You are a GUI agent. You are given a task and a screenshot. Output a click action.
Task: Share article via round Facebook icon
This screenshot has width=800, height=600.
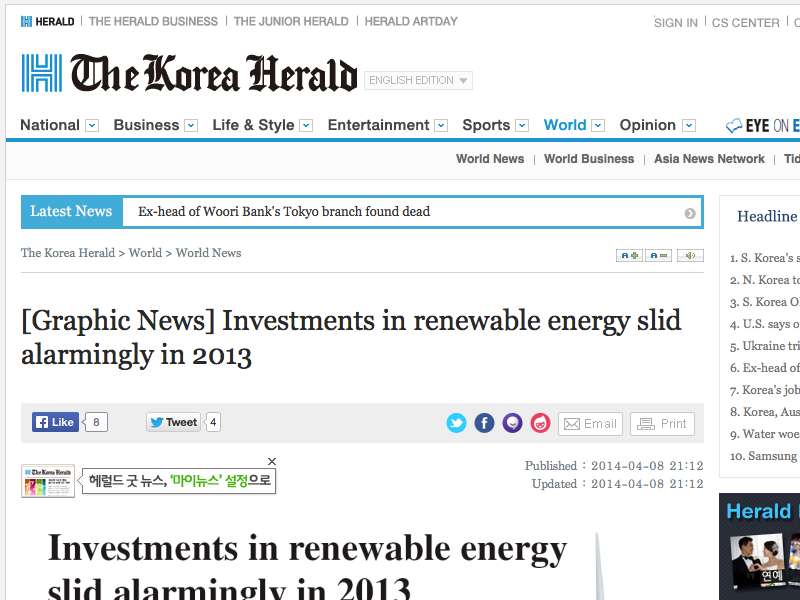point(484,423)
